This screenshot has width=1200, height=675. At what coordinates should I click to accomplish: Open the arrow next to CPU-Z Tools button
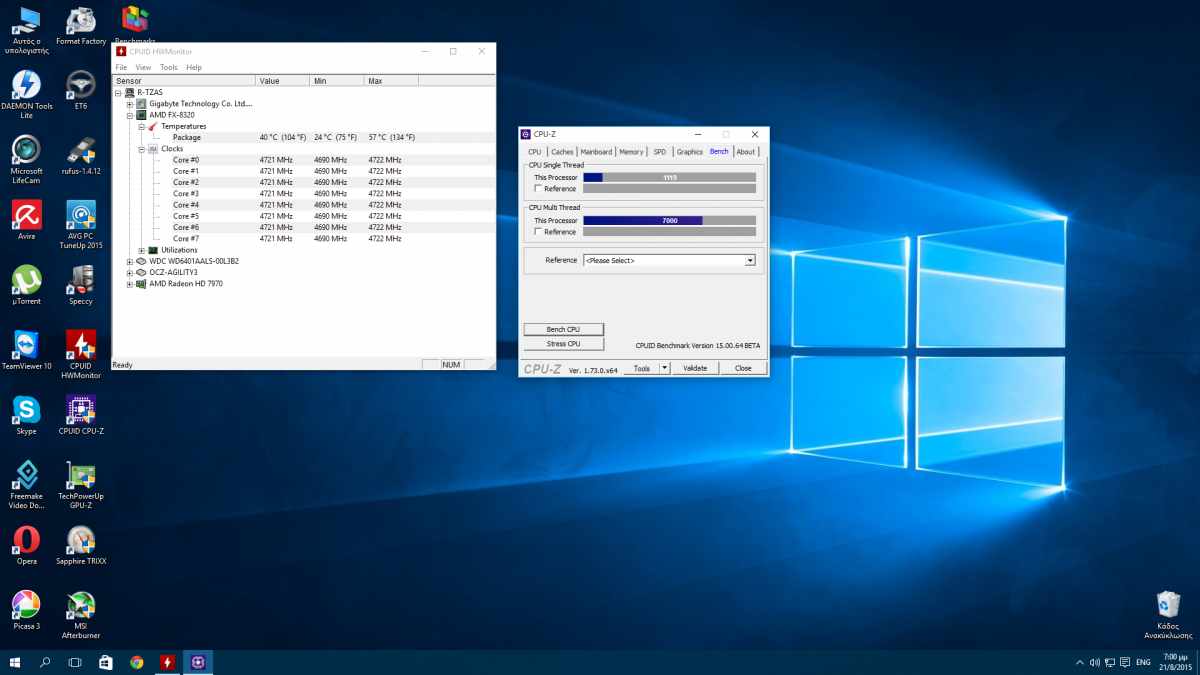[x=664, y=368]
